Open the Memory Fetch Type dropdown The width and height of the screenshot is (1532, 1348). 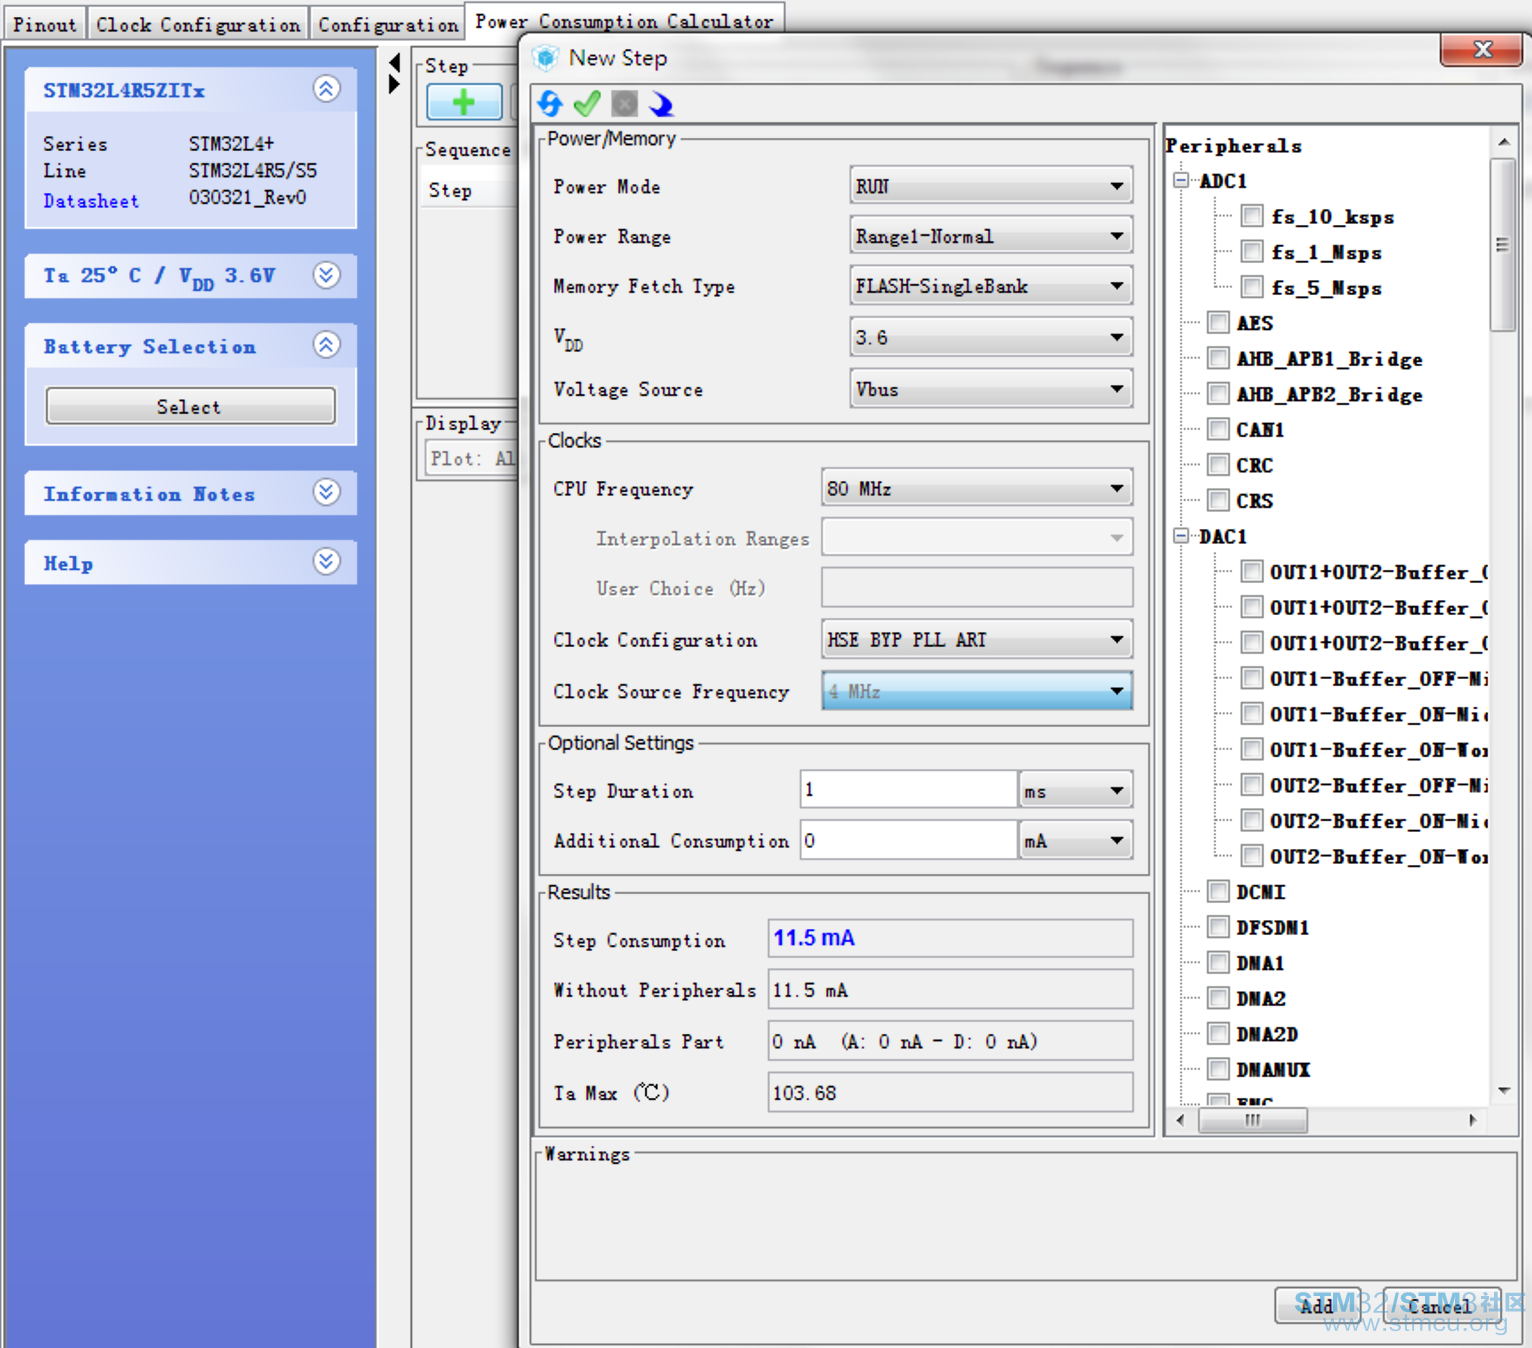click(x=991, y=286)
